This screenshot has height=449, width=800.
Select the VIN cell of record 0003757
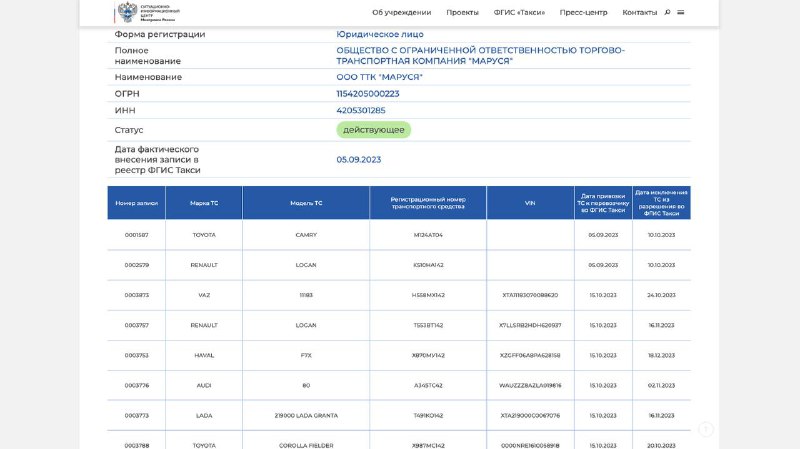click(x=530, y=325)
